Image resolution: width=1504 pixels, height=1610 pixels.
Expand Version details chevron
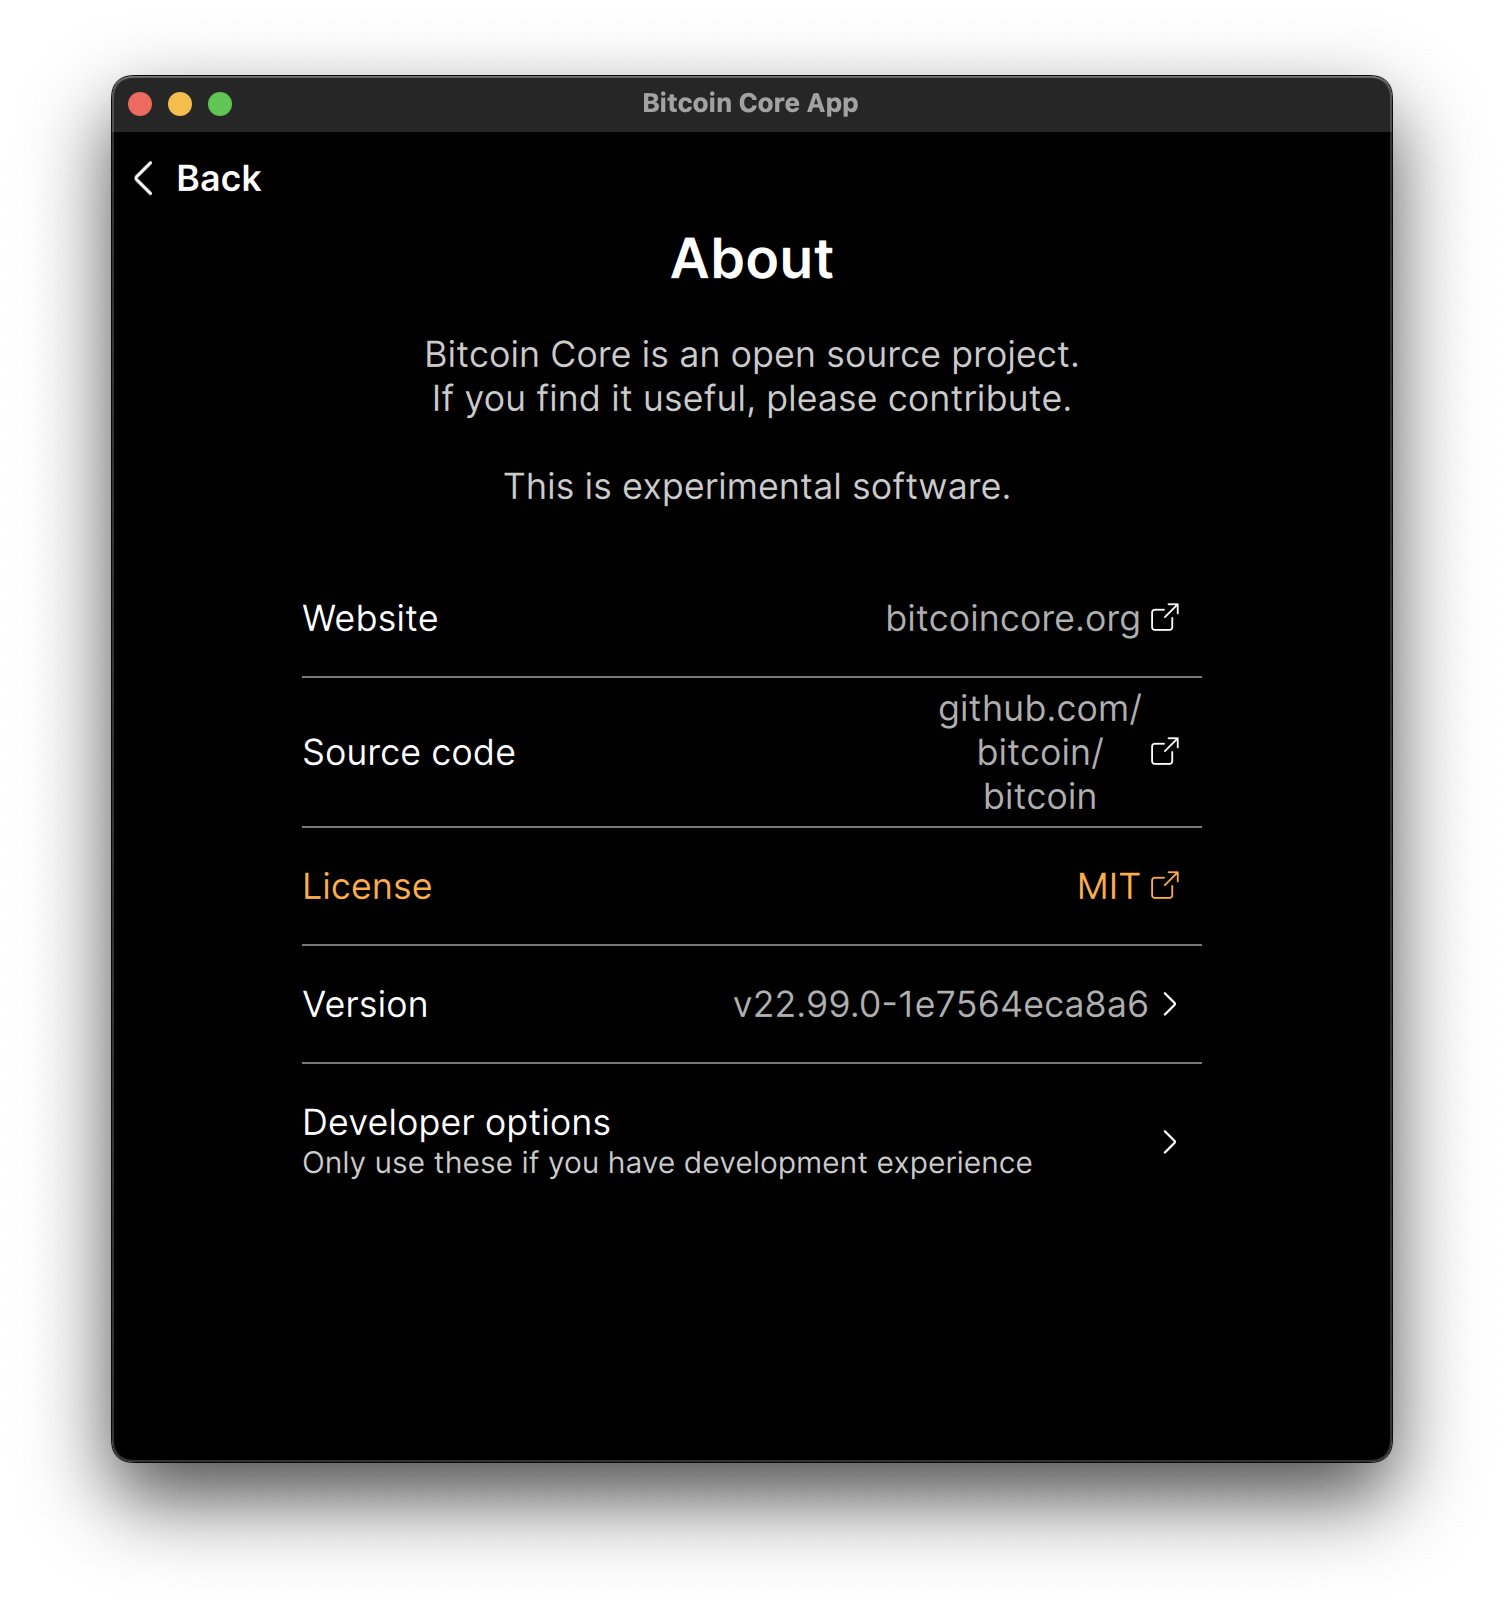click(1170, 1004)
